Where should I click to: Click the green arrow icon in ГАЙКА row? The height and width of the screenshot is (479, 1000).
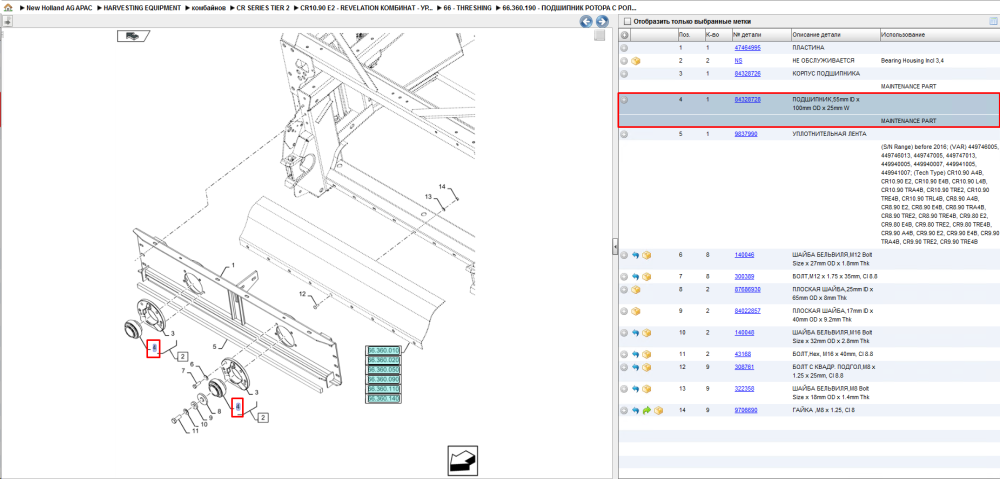point(647,411)
